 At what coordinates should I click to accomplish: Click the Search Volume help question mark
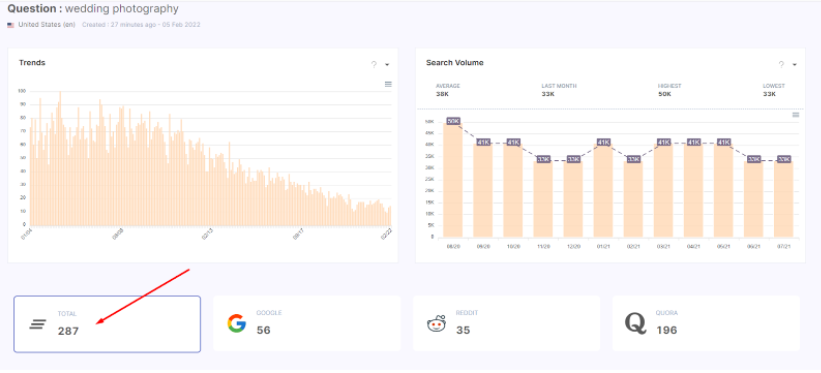(x=781, y=64)
